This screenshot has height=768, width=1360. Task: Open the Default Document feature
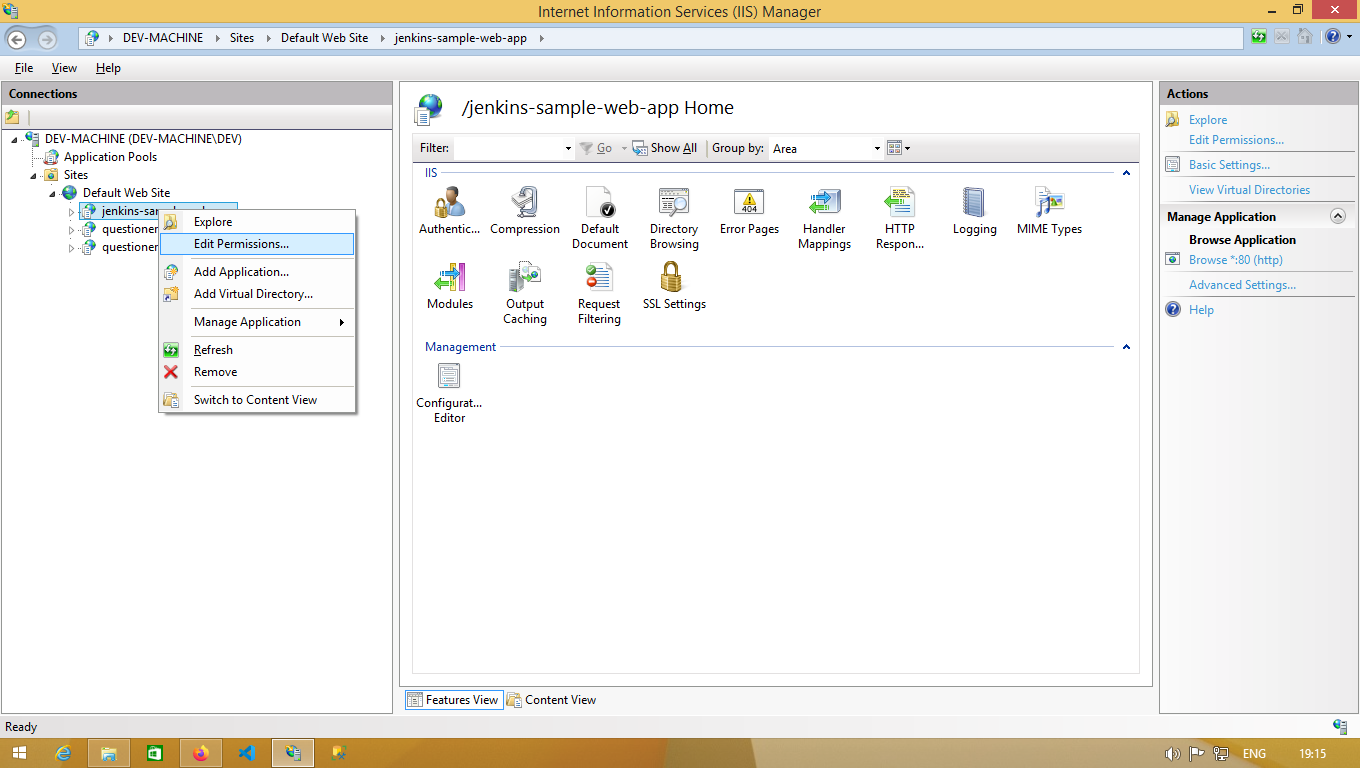pos(600,218)
